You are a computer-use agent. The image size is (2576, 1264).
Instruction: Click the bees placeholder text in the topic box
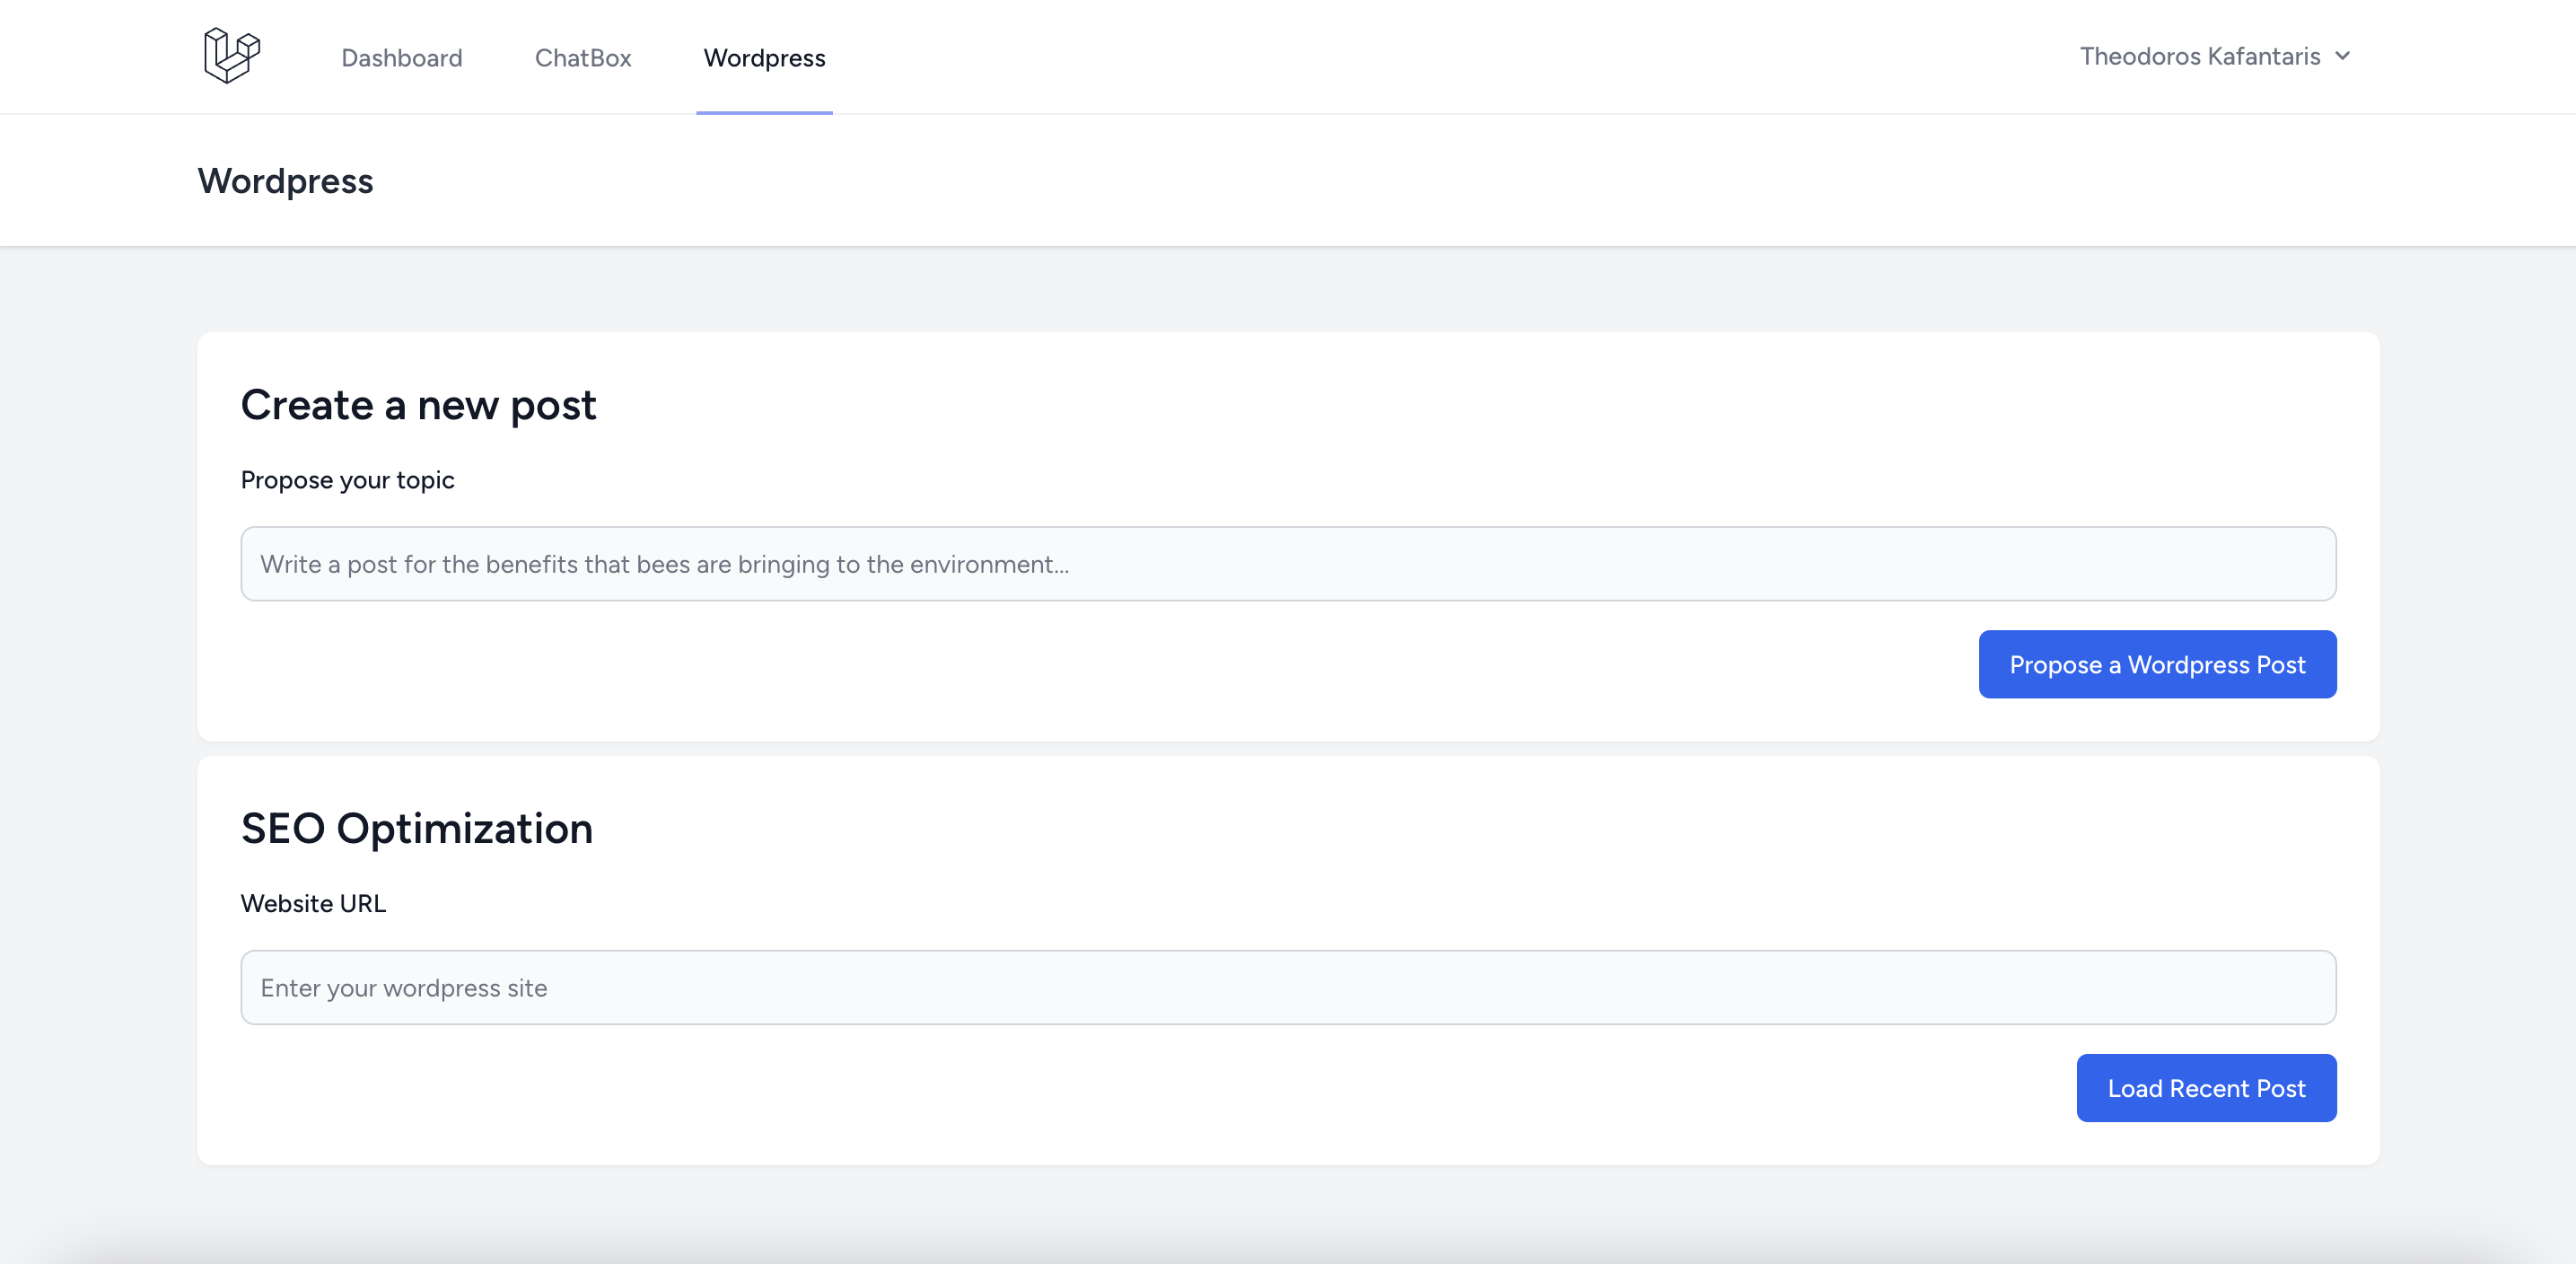click(664, 564)
